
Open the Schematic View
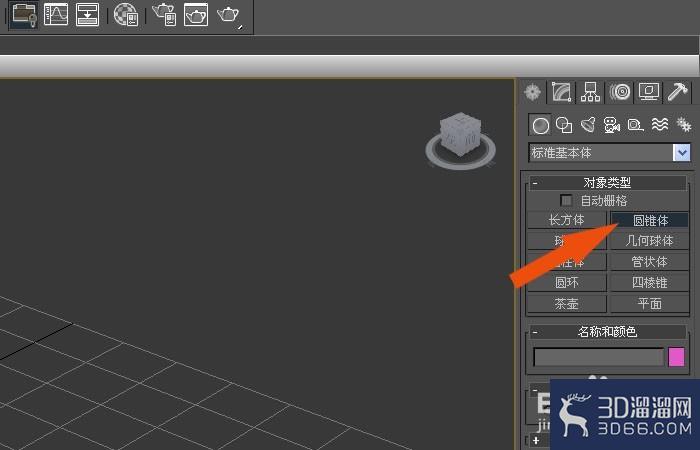pos(88,14)
